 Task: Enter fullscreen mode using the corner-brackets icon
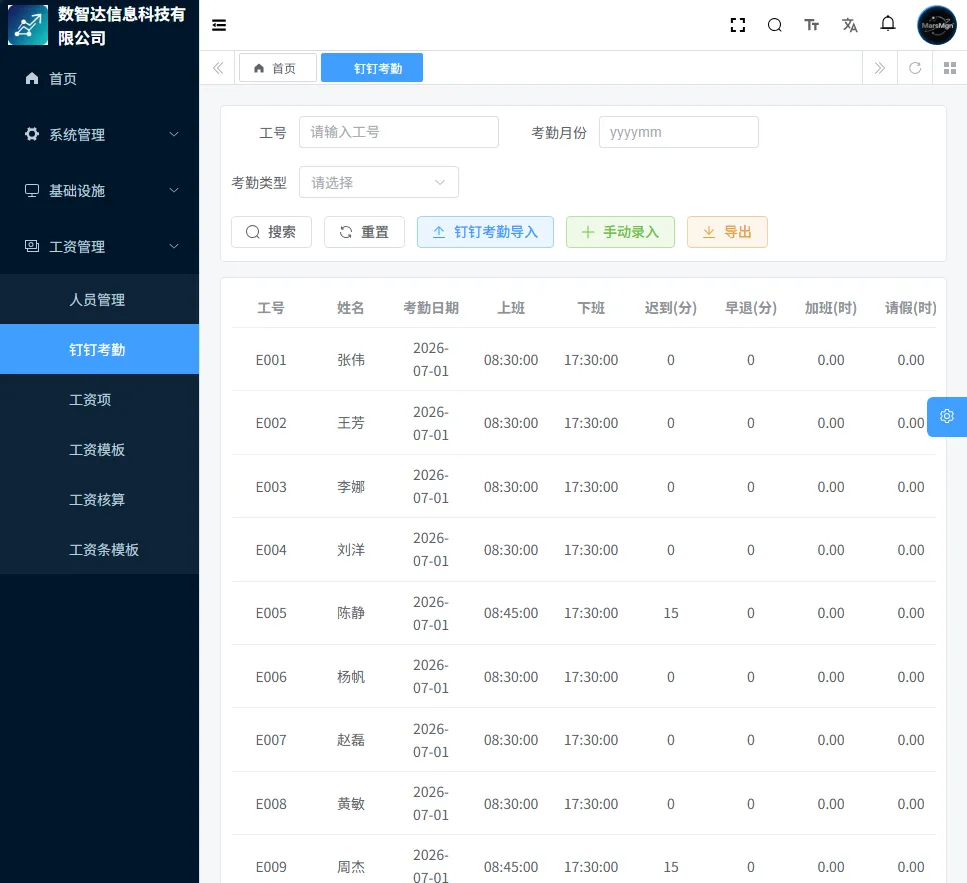click(738, 25)
